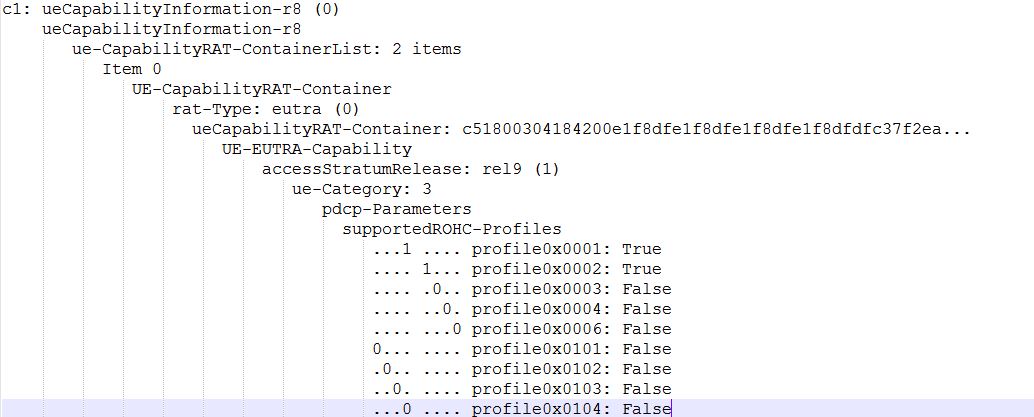Image resolution: width=1034 pixels, height=417 pixels.
Task: Click the rat-Type: eutra (0) field
Action: pyautogui.click(x=265, y=109)
